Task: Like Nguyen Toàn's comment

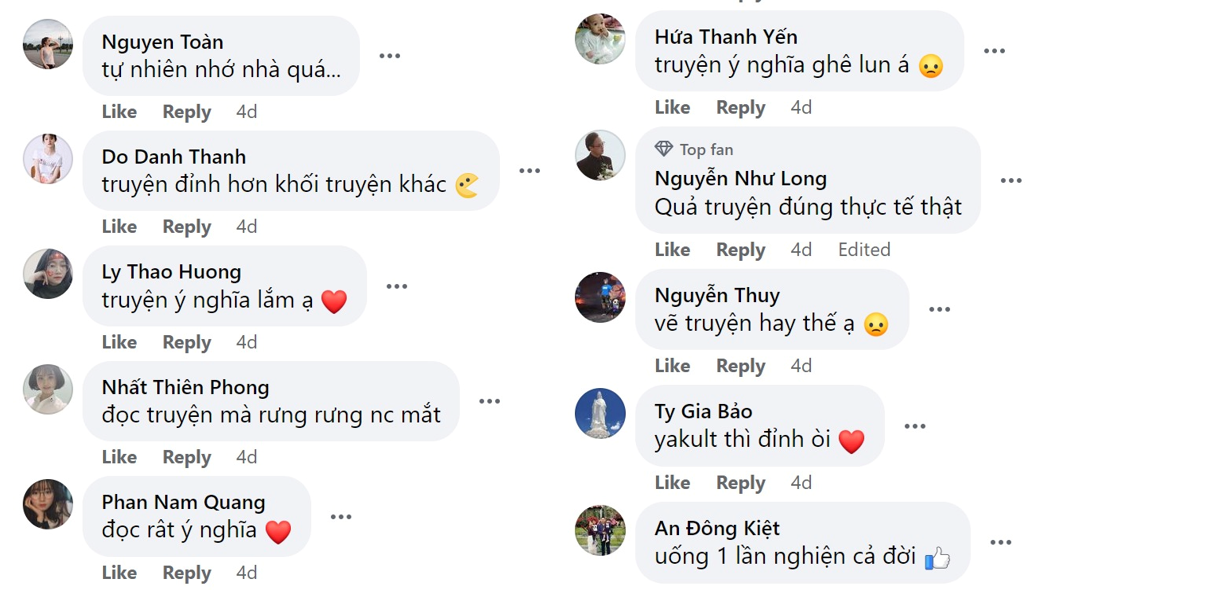Action: click(119, 112)
